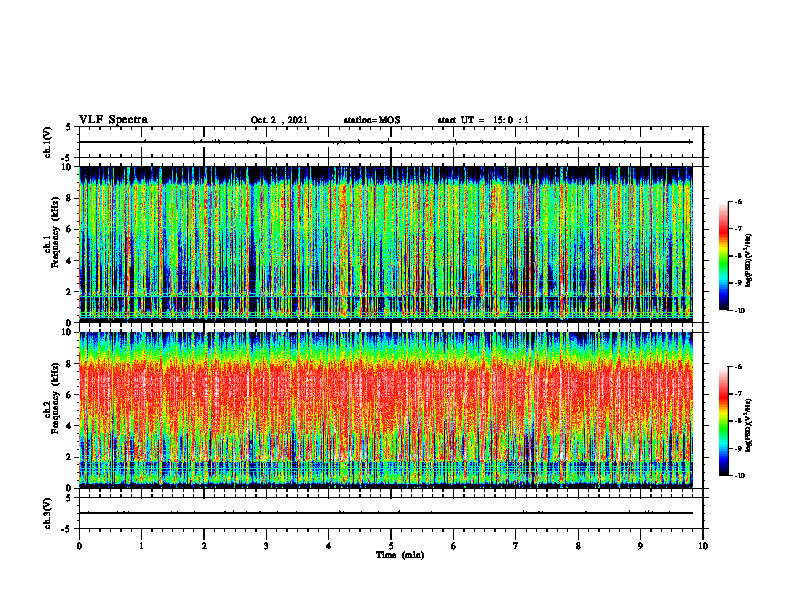792x612 pixels.
Task: Click ch.2 color bar label '-6'
Action: point(738,367)
